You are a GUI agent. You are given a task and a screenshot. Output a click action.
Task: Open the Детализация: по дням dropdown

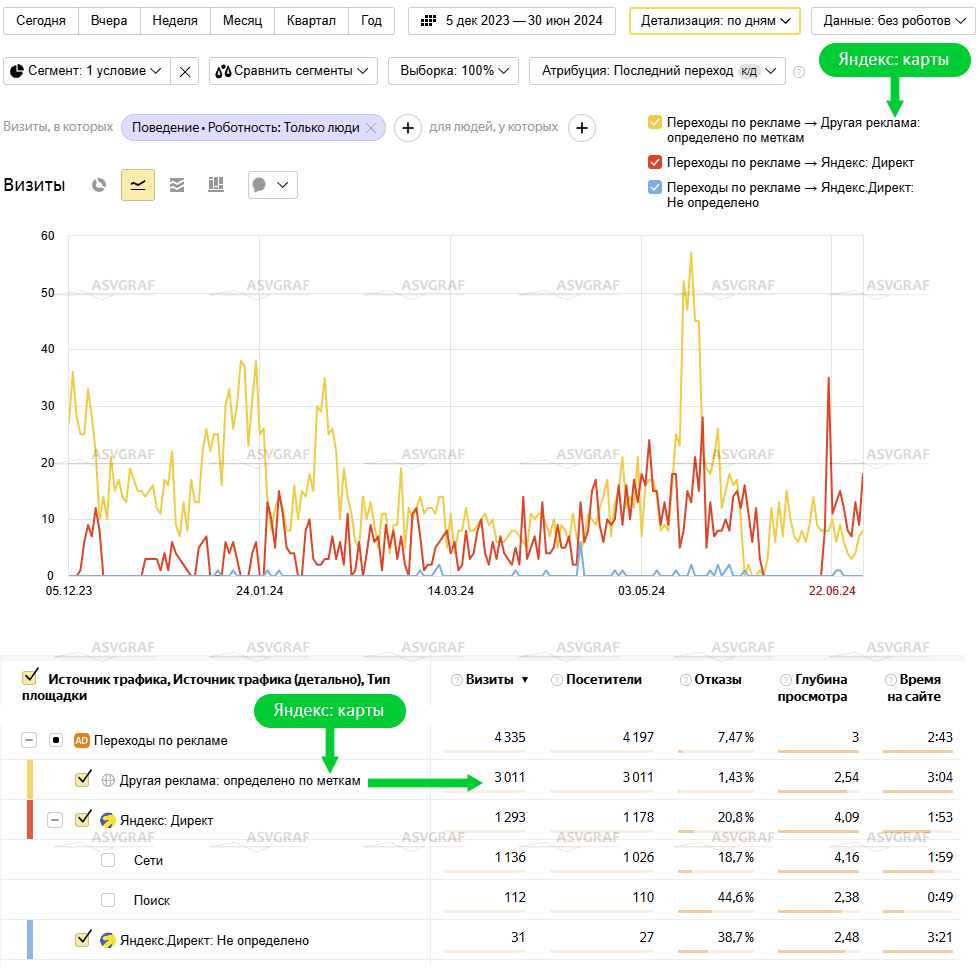(715, 21)
